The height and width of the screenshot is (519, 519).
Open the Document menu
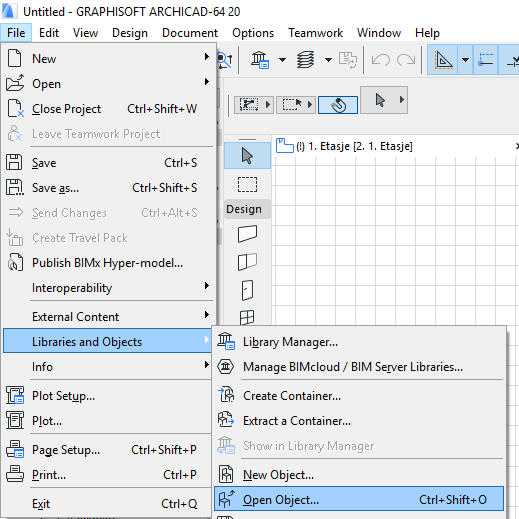click(190, 33)
